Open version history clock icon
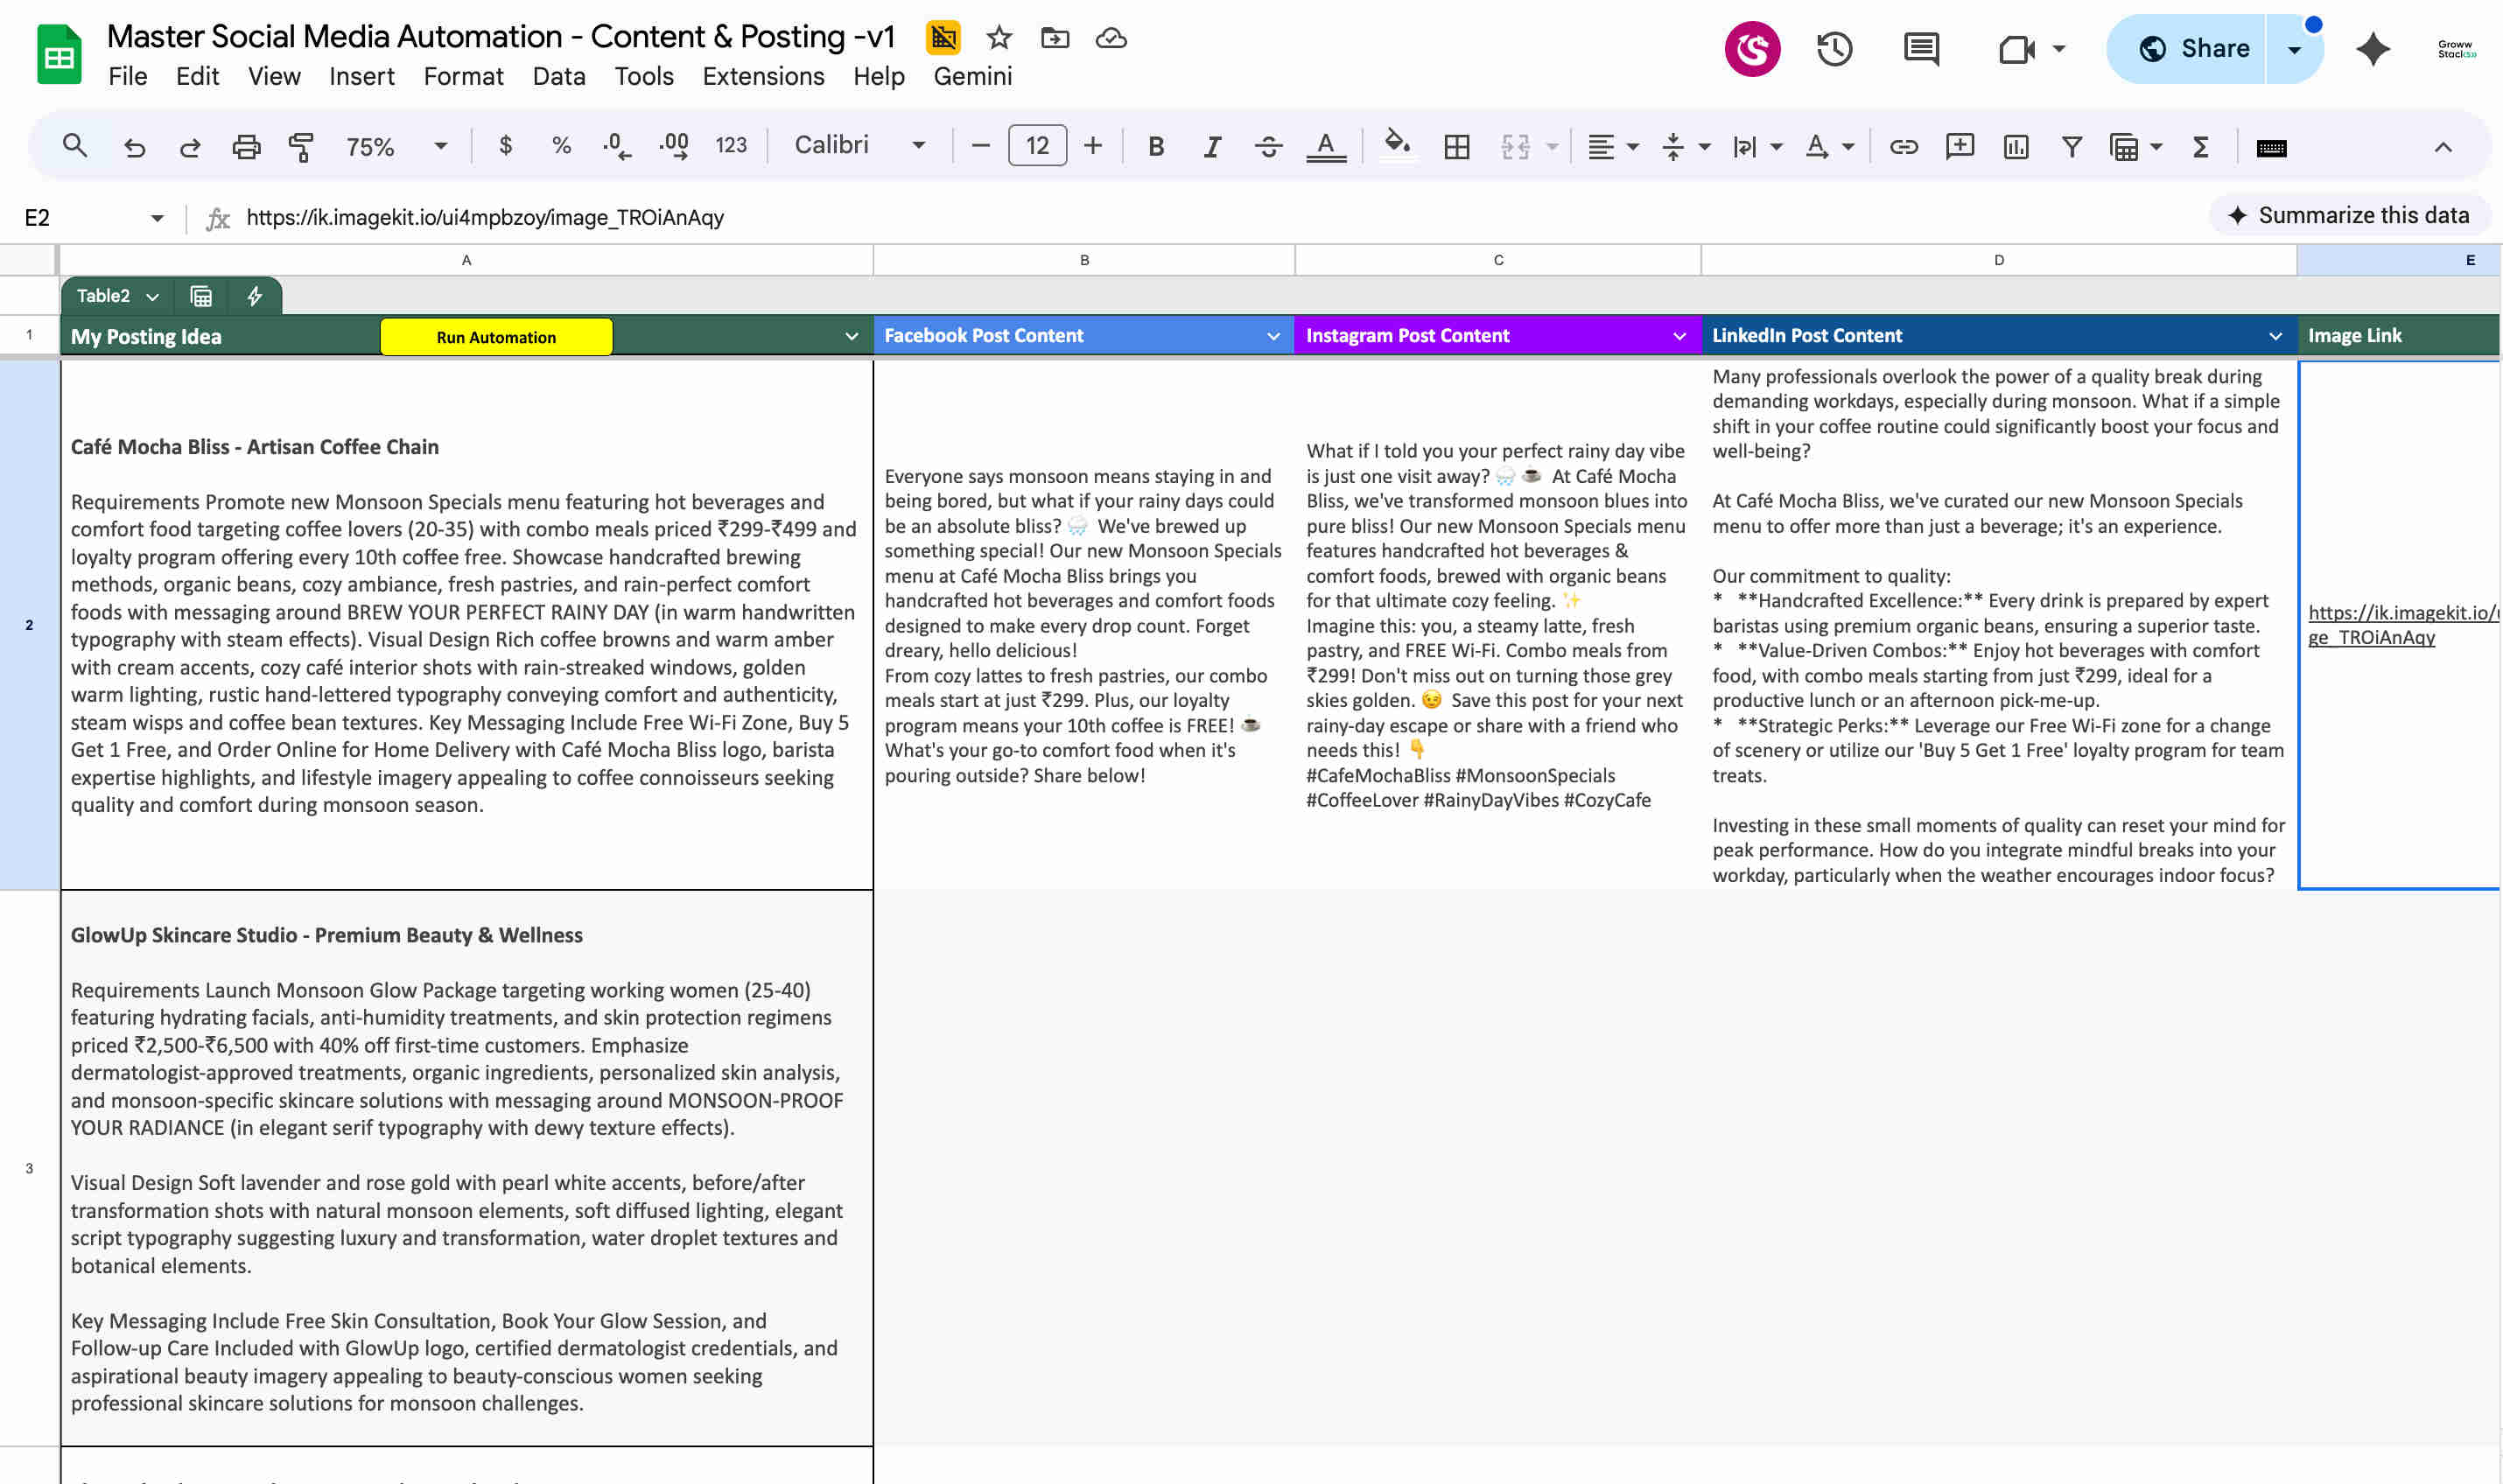This screenshot has width=2503, height=1484. (1834, 48)
